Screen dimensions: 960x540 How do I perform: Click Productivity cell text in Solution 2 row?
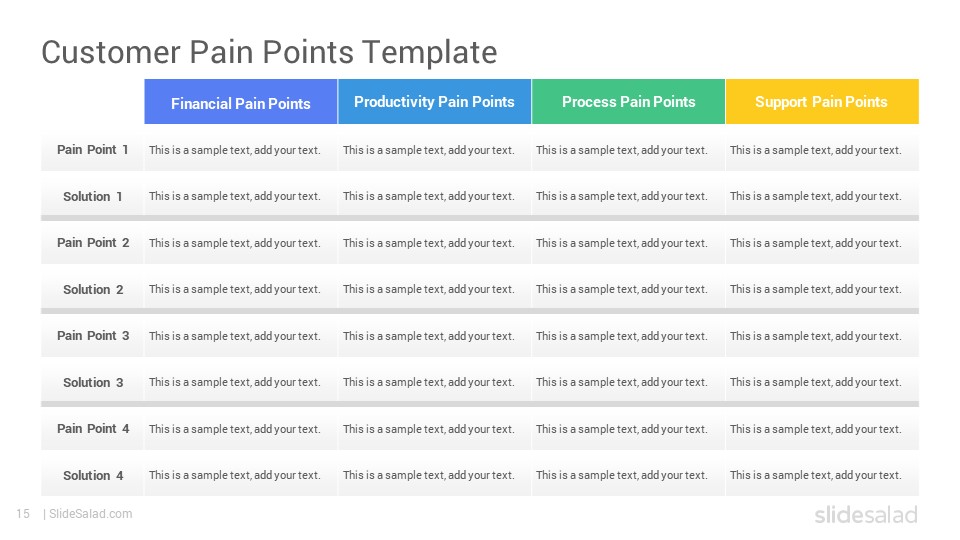[429, 289]
